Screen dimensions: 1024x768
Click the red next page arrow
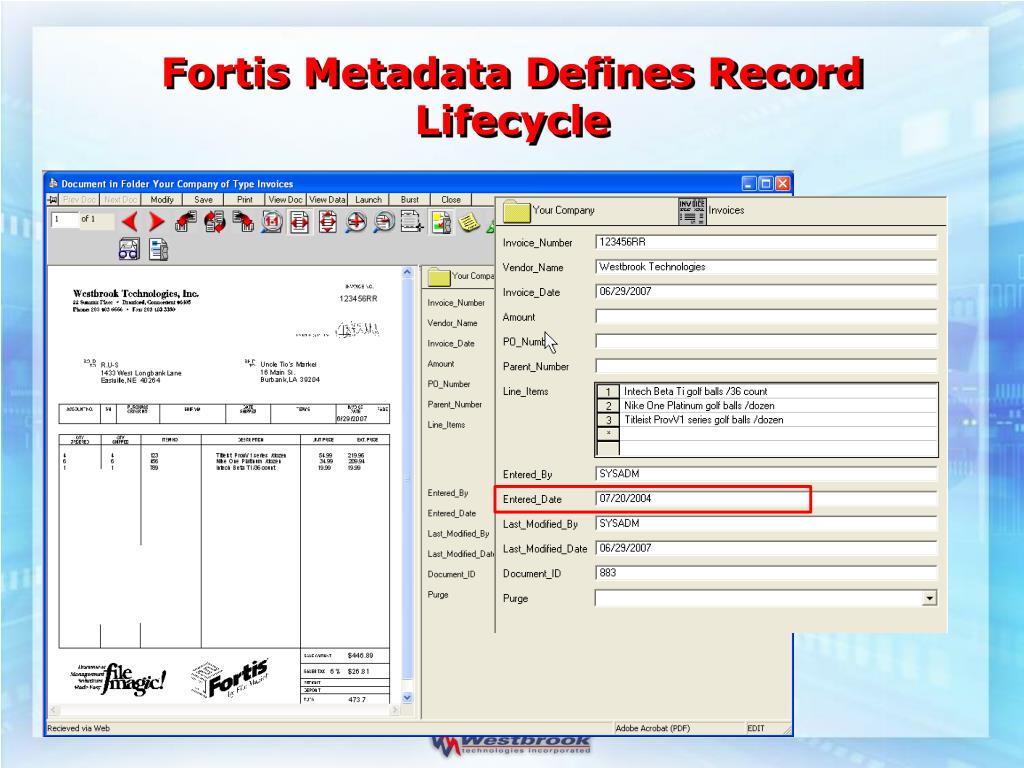pyautogui.click(x=157, y=222)
